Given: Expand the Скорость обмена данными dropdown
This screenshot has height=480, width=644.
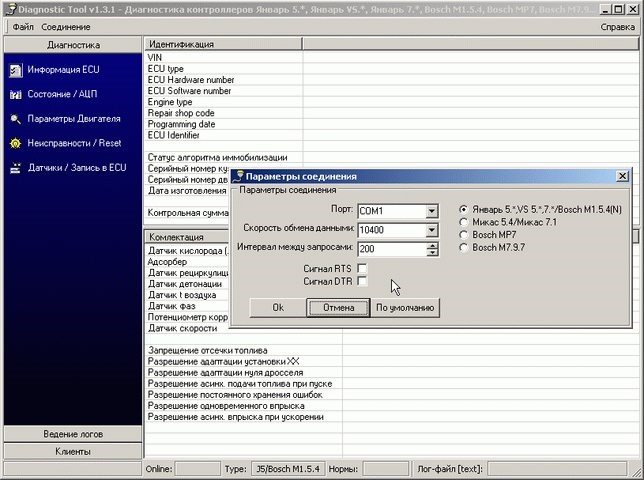Looking at the screenshot, I should tap(432, 230).
